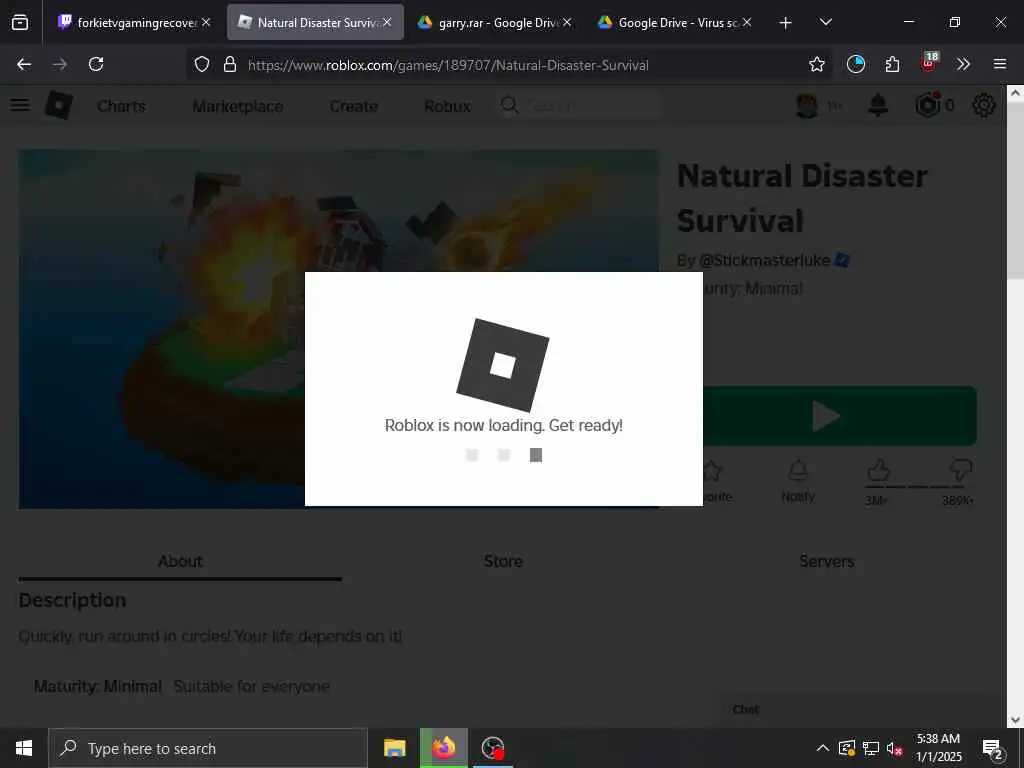Close the garry.rar Google Drive tab
Screen dimensions: 1024x768
point(567,22)
